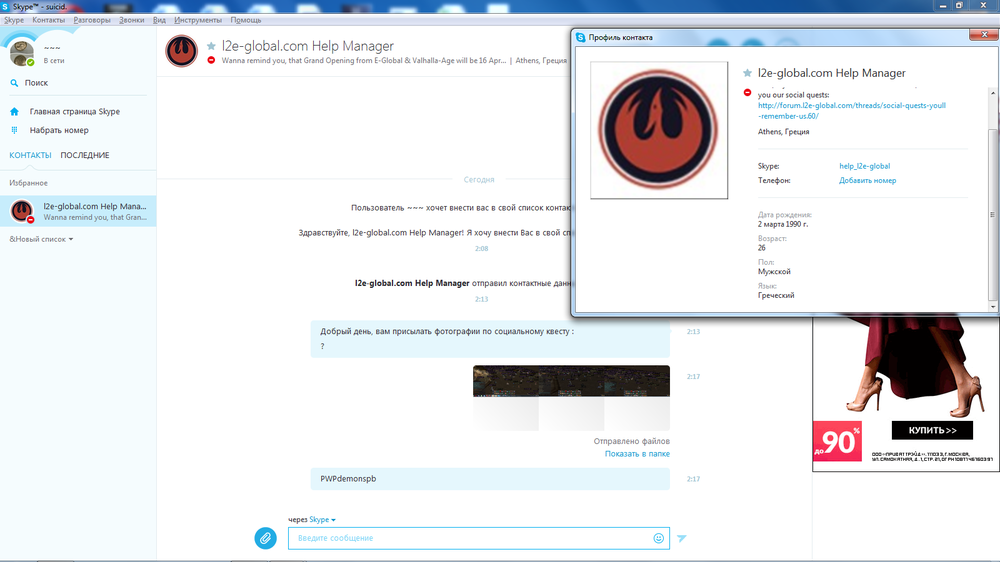The width and height of the screenshot is (1000, 562).
Task: Click the search magnifier icon
Action: 14,83
